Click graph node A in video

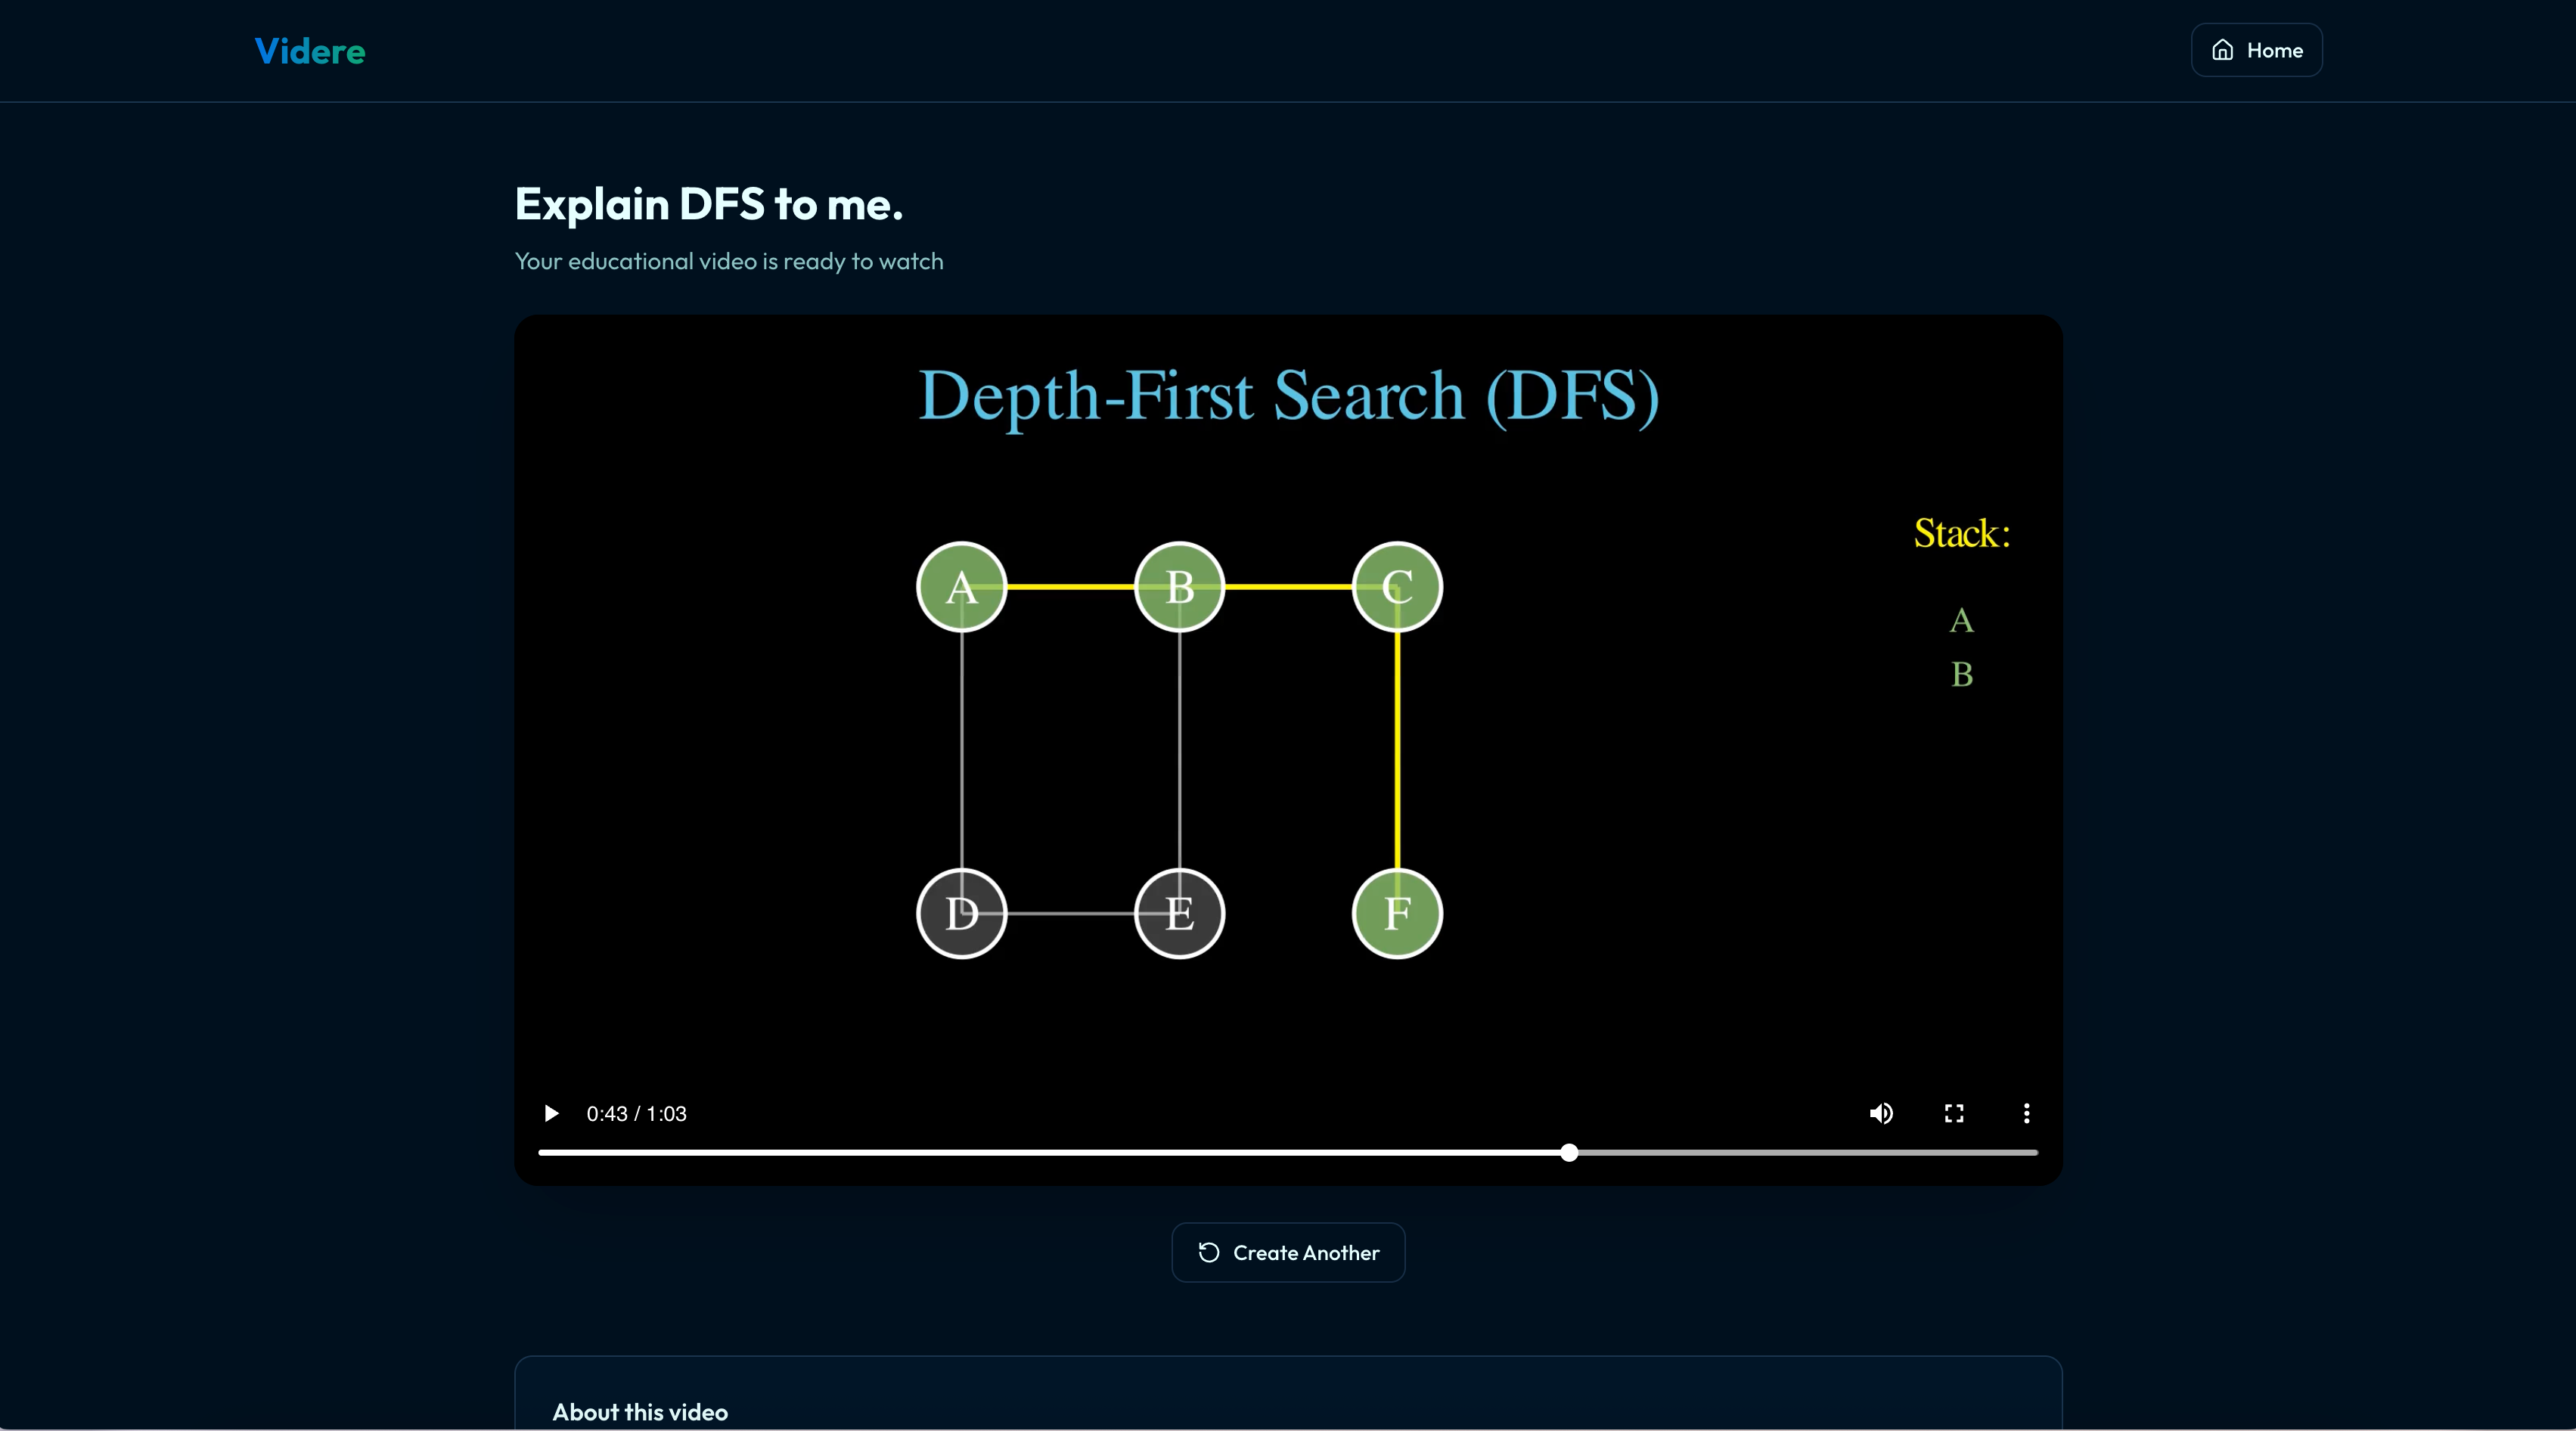[x=961, y=587]
